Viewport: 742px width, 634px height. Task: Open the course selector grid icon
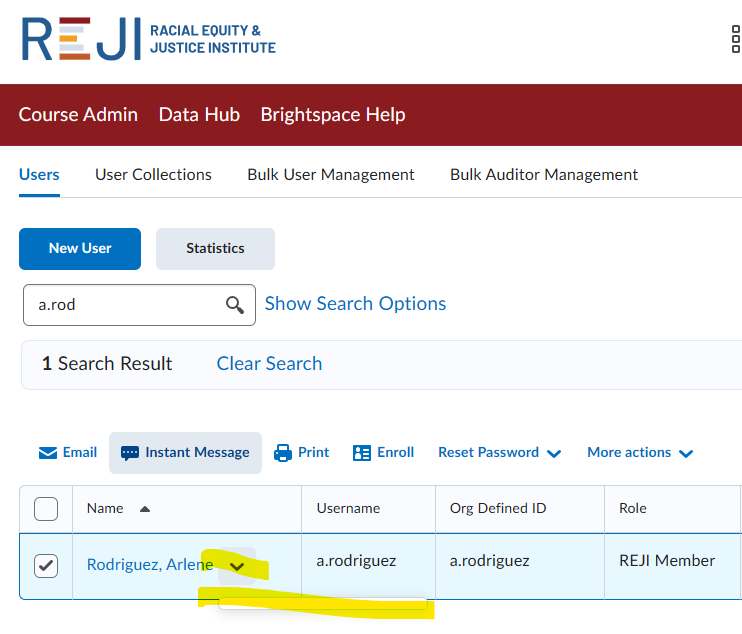coord(735,39)
